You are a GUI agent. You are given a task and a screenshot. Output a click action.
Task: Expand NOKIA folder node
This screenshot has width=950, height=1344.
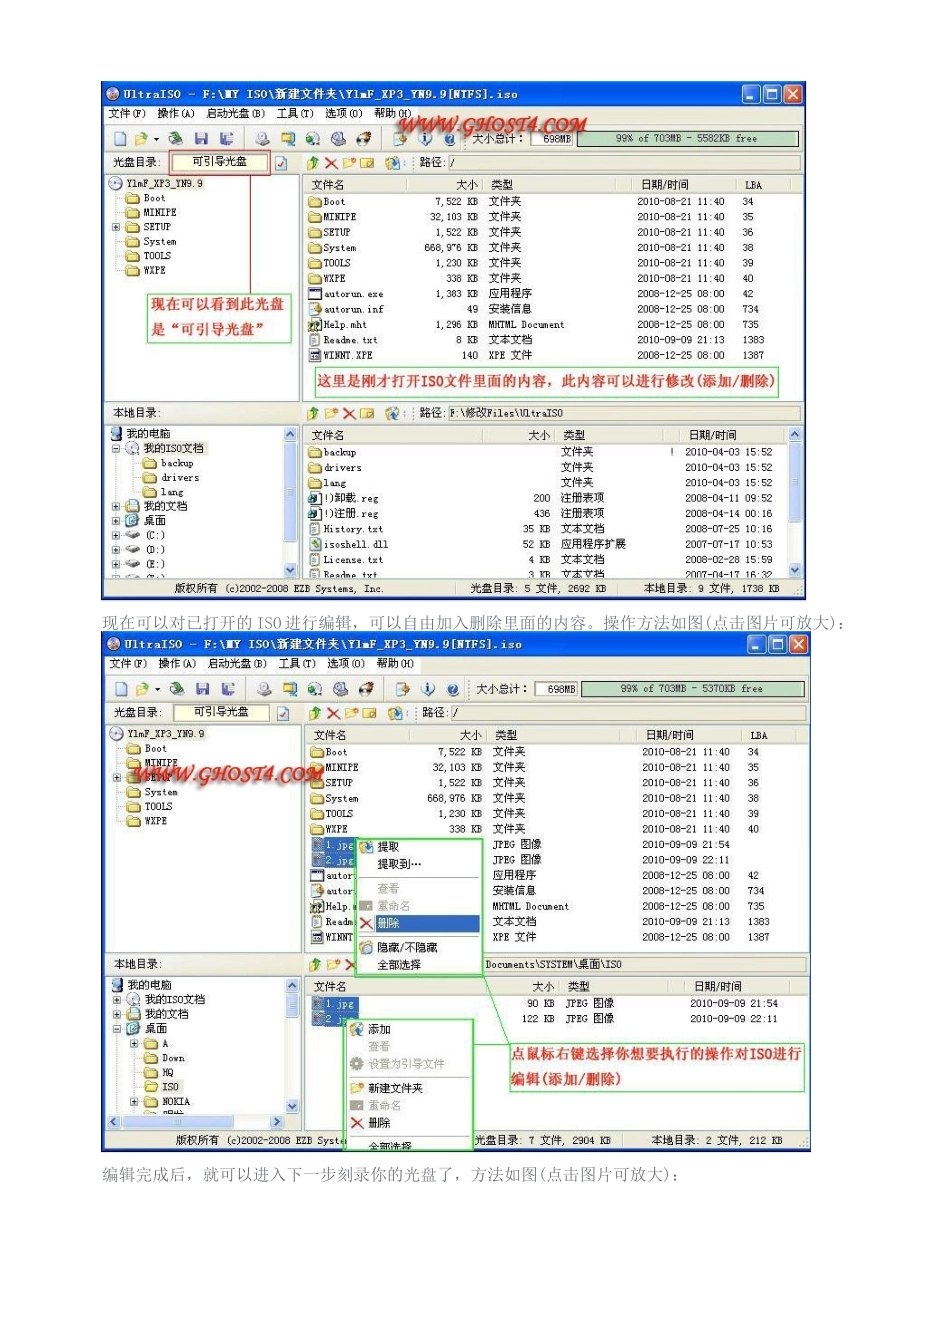coord(134,1102)
